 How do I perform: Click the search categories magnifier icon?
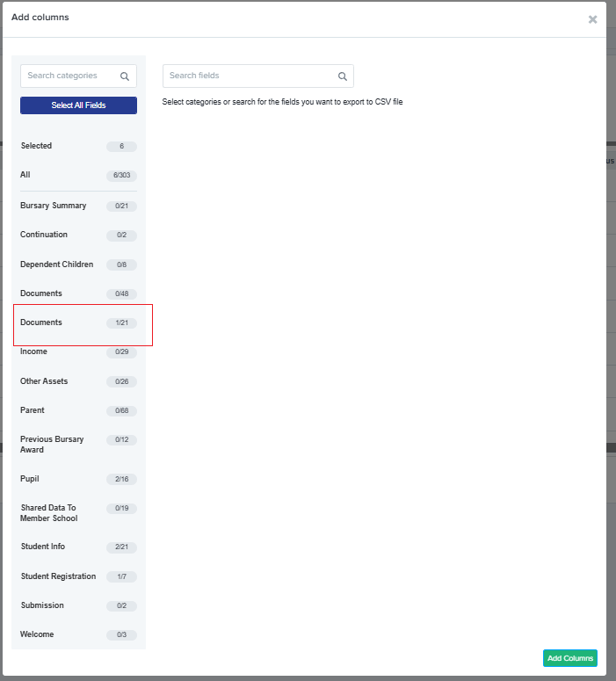click(x=125, y=76)
